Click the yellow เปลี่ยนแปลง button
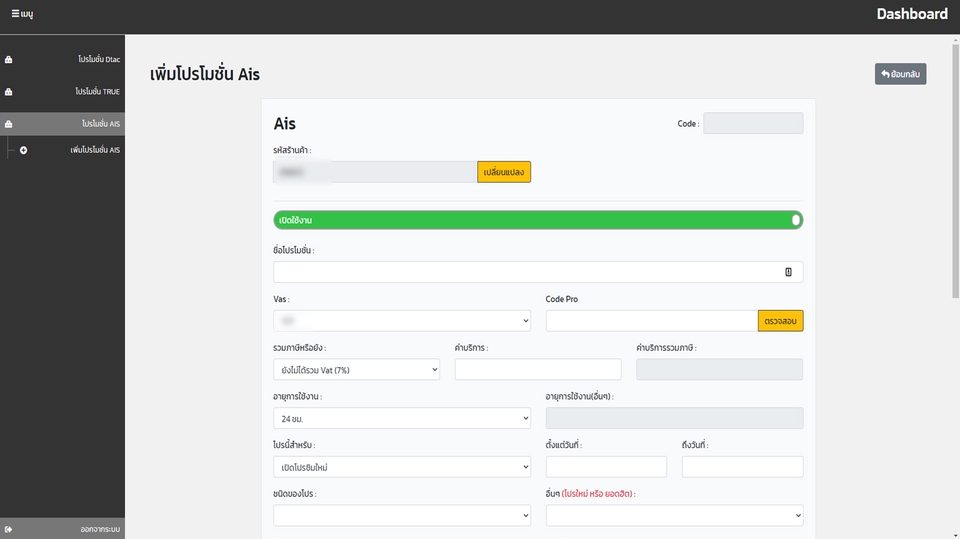 tap(504, 172)
